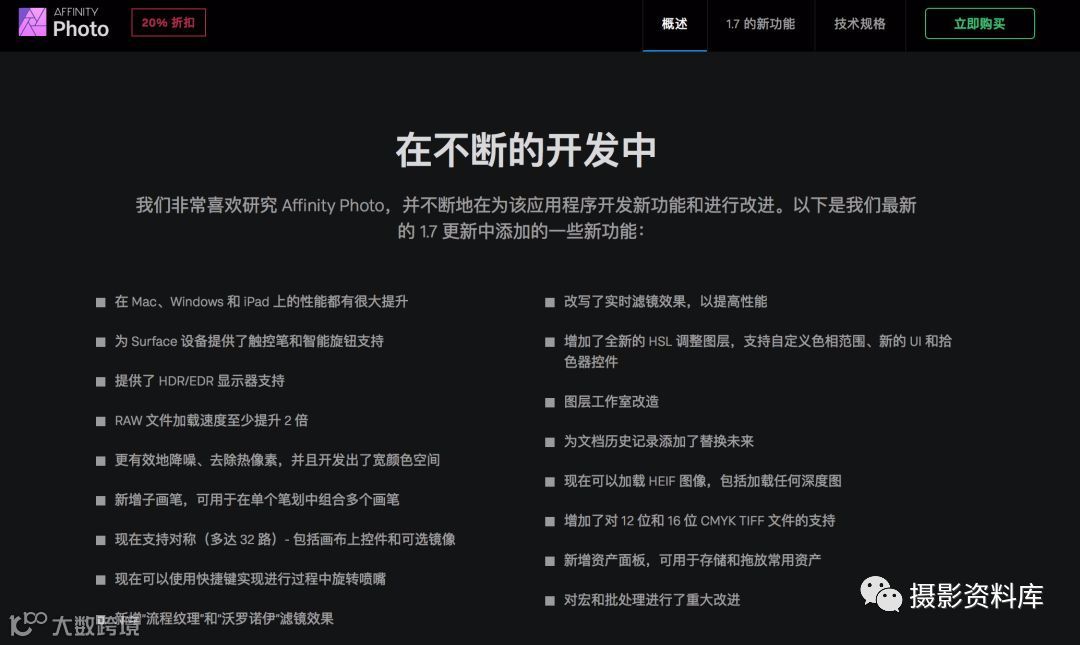Click text 改写了实时滤镜效果，以提高性能

tap(665, 301)
